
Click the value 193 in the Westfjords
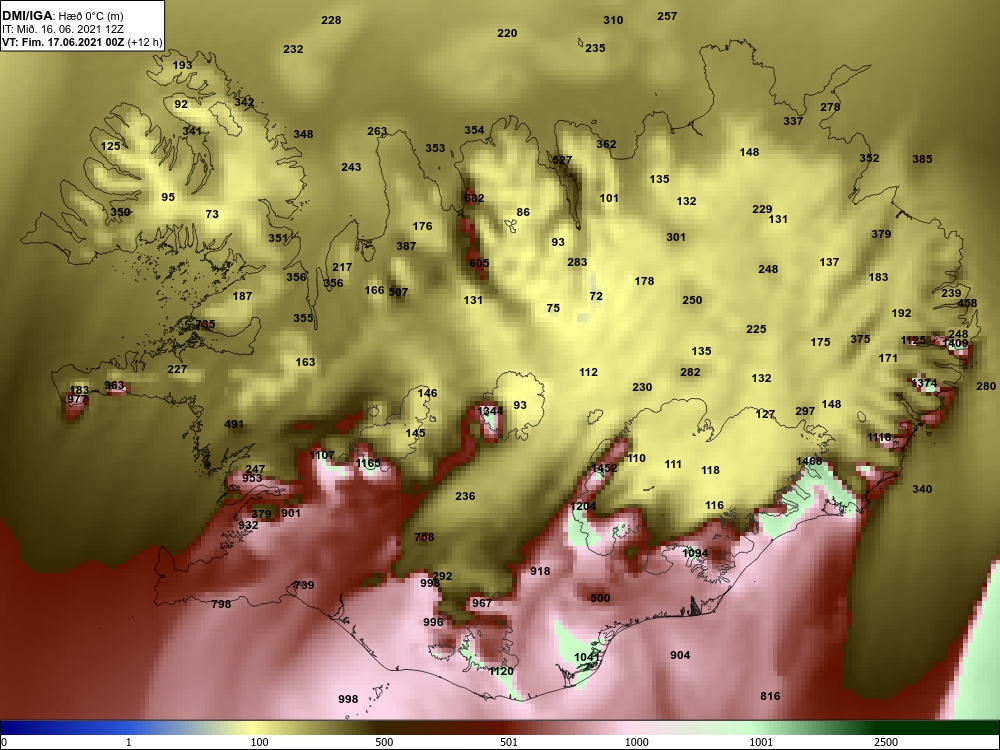click(182, 65)
